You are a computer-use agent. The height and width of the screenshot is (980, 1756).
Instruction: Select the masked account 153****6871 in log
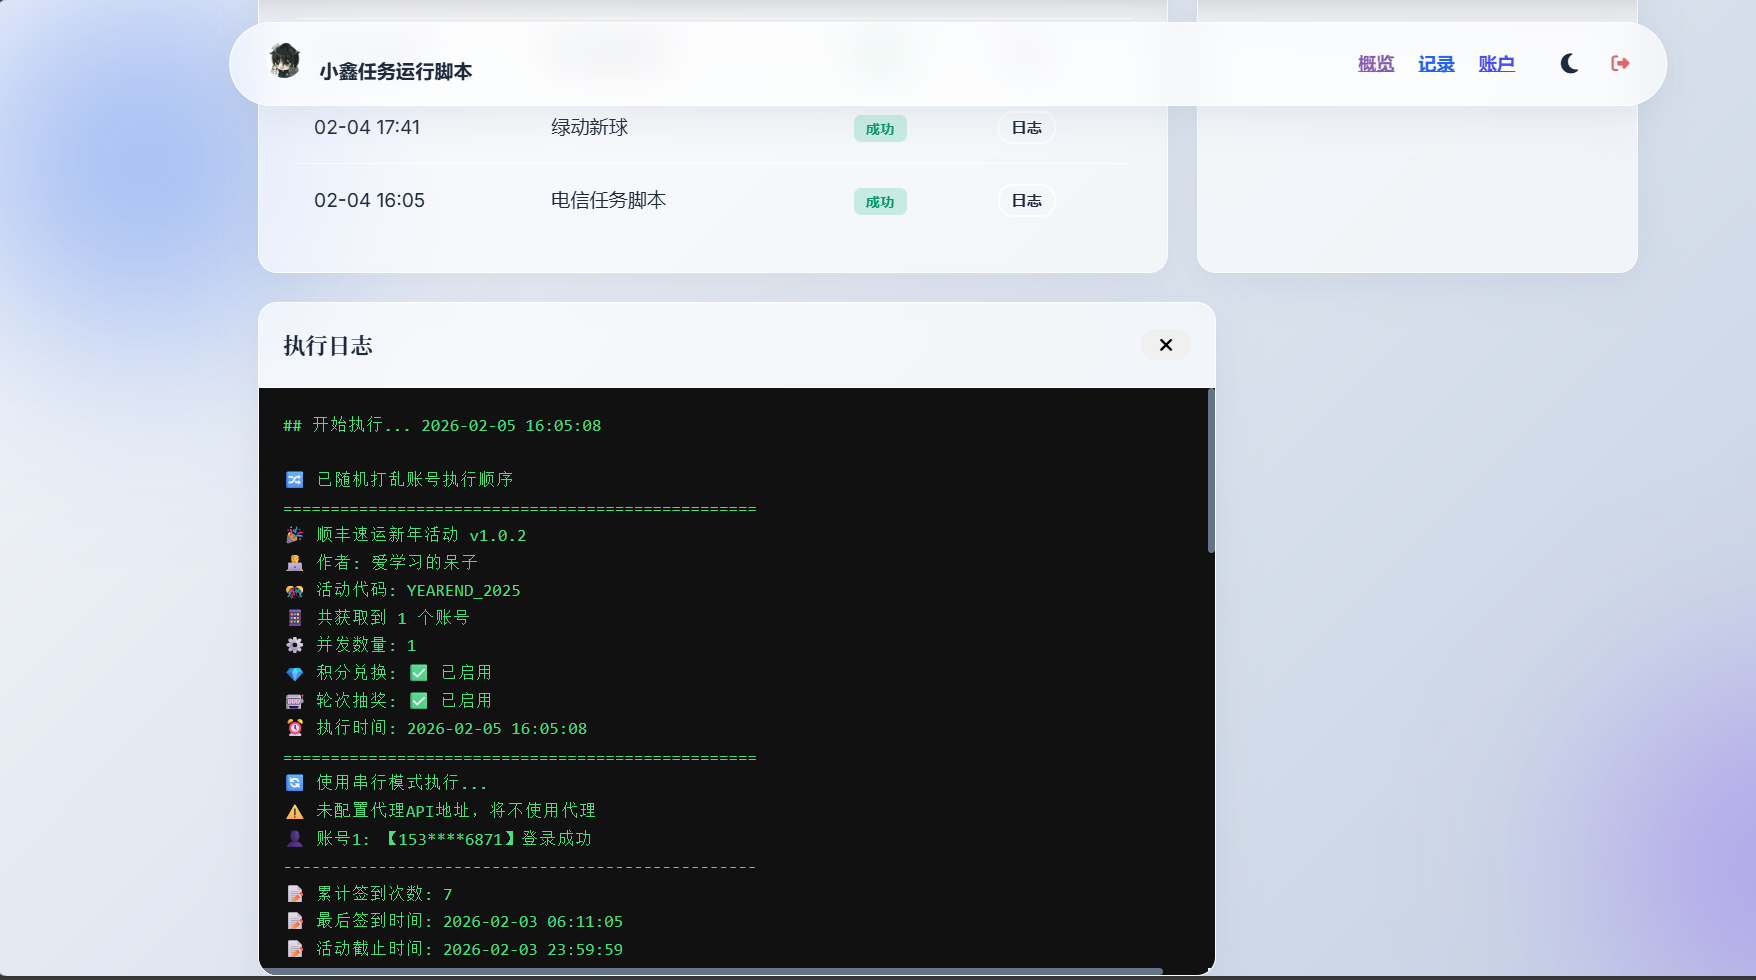point(448,839)
